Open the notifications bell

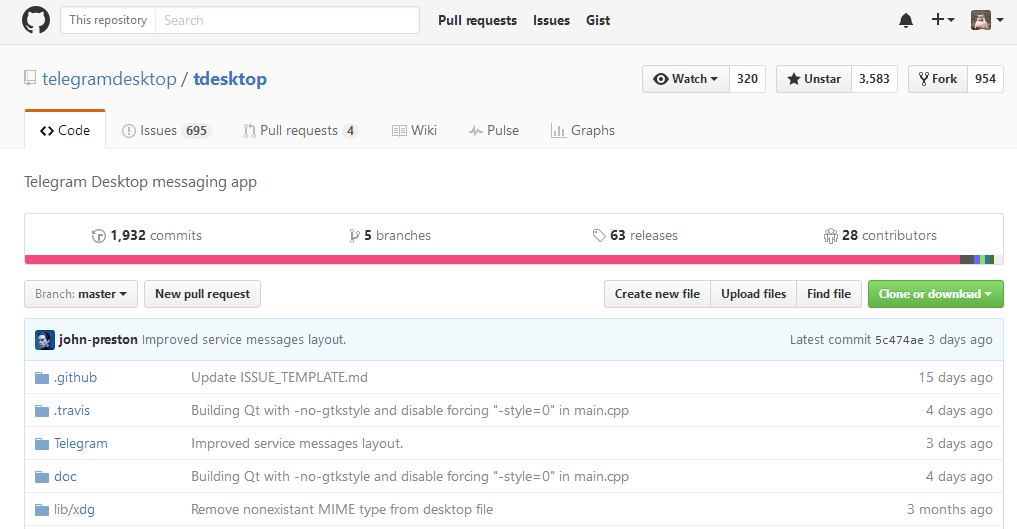[x=906, y=20]
